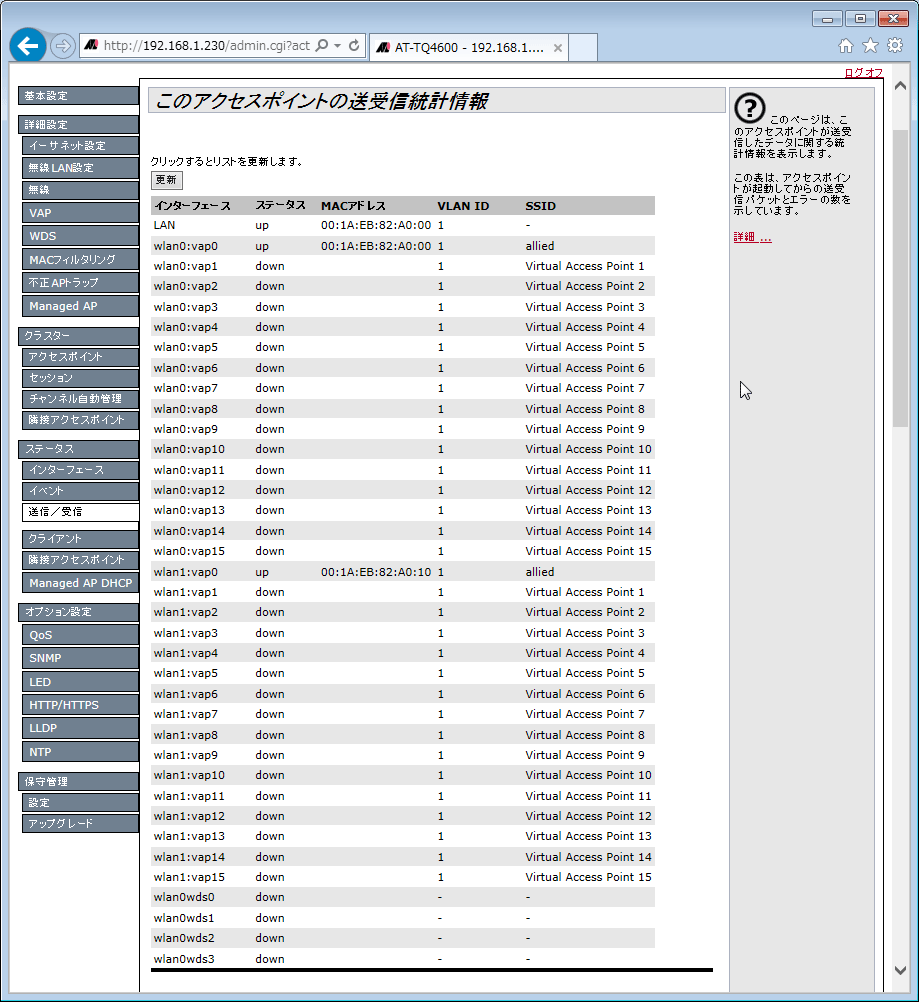Open アップグレード menu item
919x1002 pixels.
click(80, 824)
